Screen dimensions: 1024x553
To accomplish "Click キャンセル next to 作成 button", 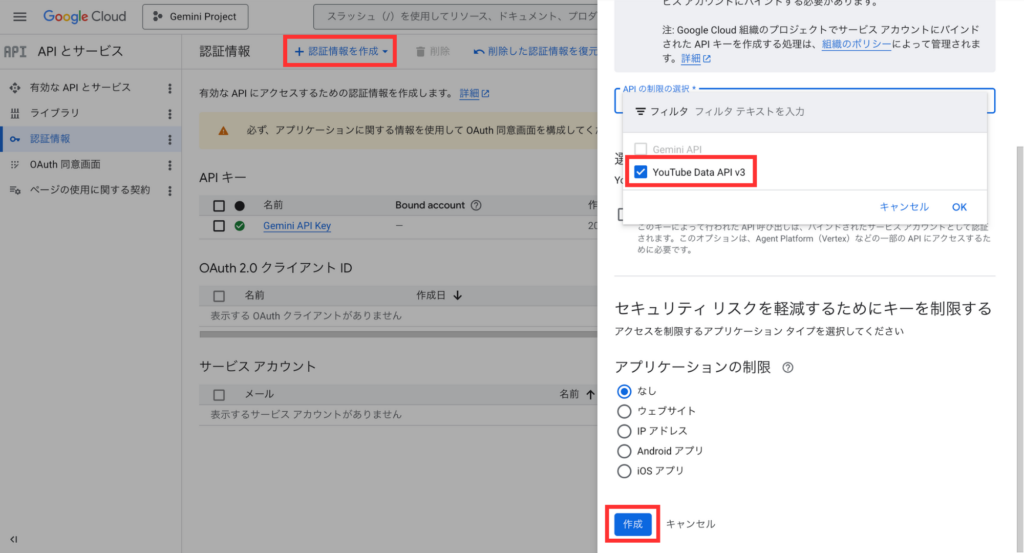I will pos(690,524).
